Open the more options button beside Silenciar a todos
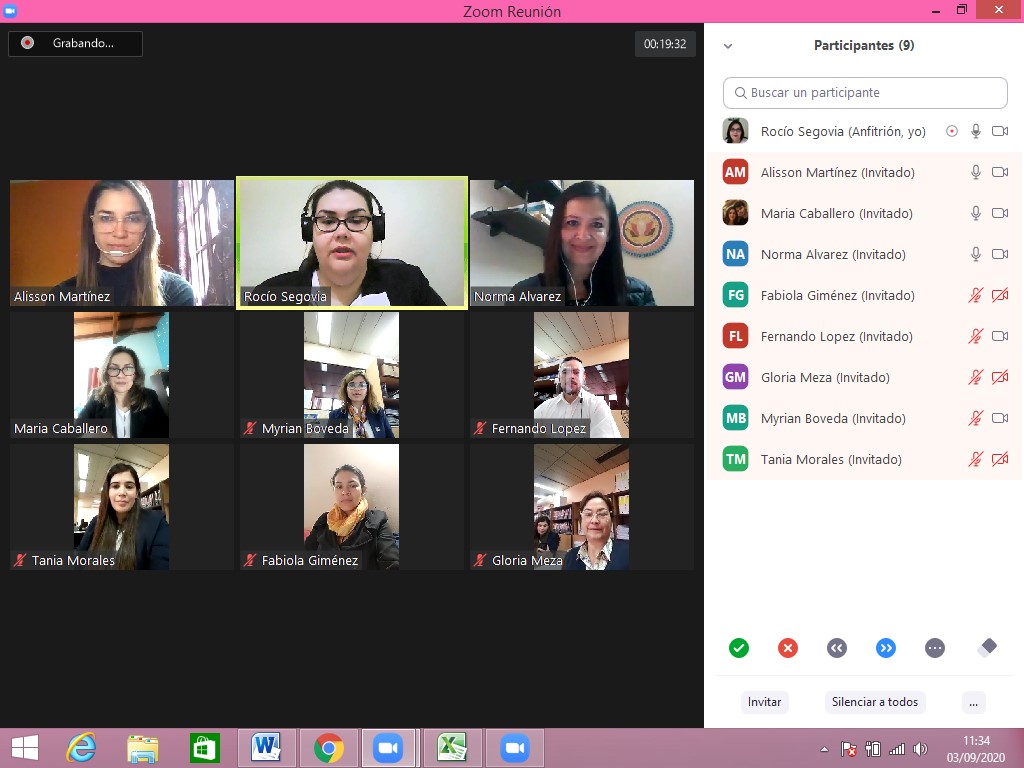 973,702
